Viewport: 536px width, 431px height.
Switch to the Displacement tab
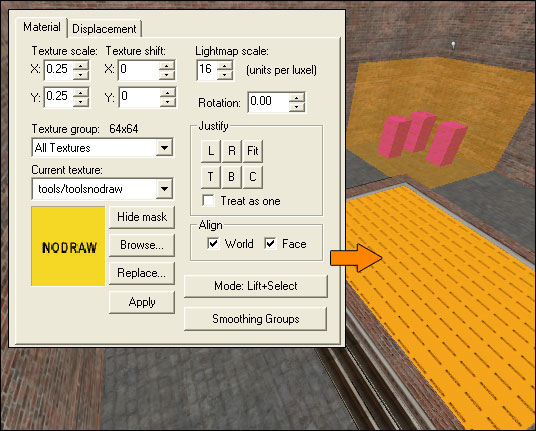[x=104, y=29]
